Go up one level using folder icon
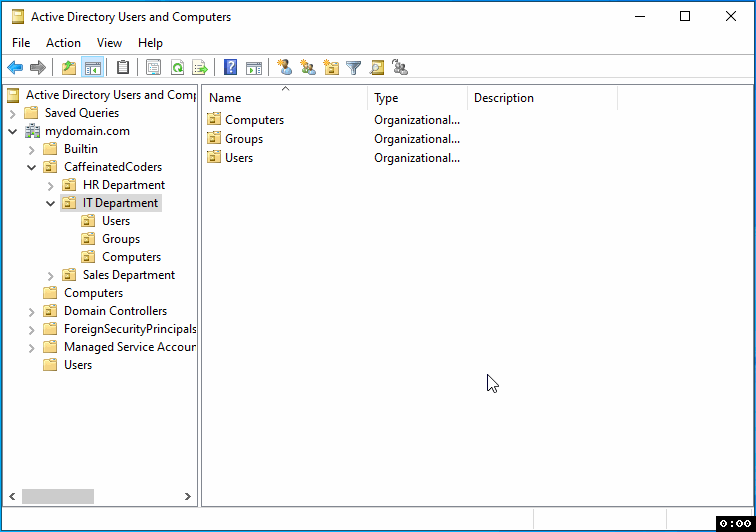The height and width of the screenshot is (532, 756). pyautogui.click(x=69, y=68)
